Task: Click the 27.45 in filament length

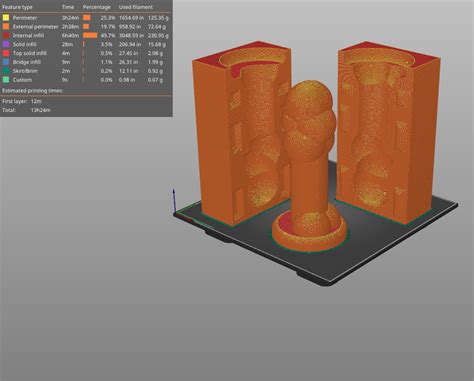Action: coord(129,53)
